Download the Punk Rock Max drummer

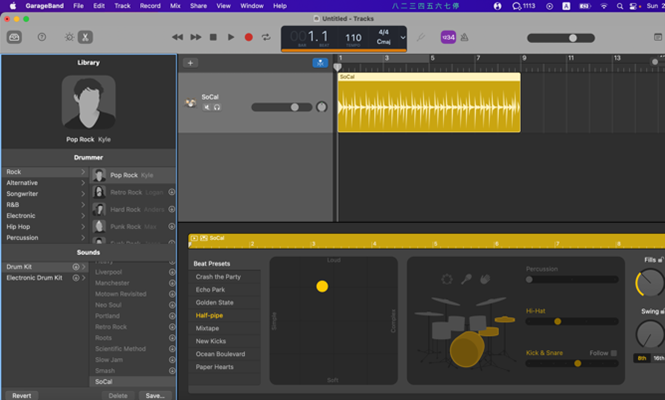point(171,227)
